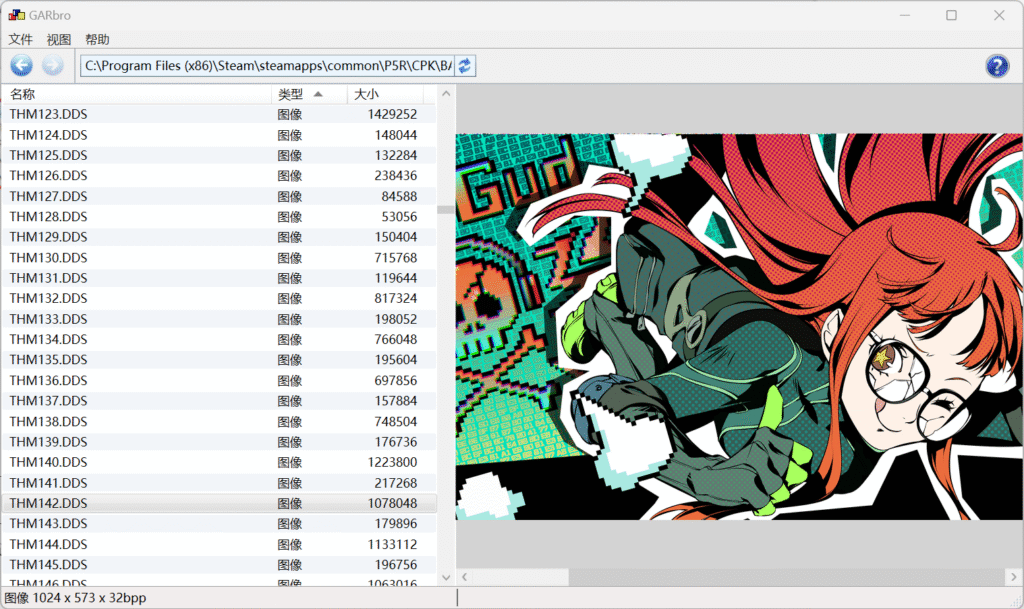1024x609 pixels.
Task: Open the 帮助 menu
Action: 97,39
